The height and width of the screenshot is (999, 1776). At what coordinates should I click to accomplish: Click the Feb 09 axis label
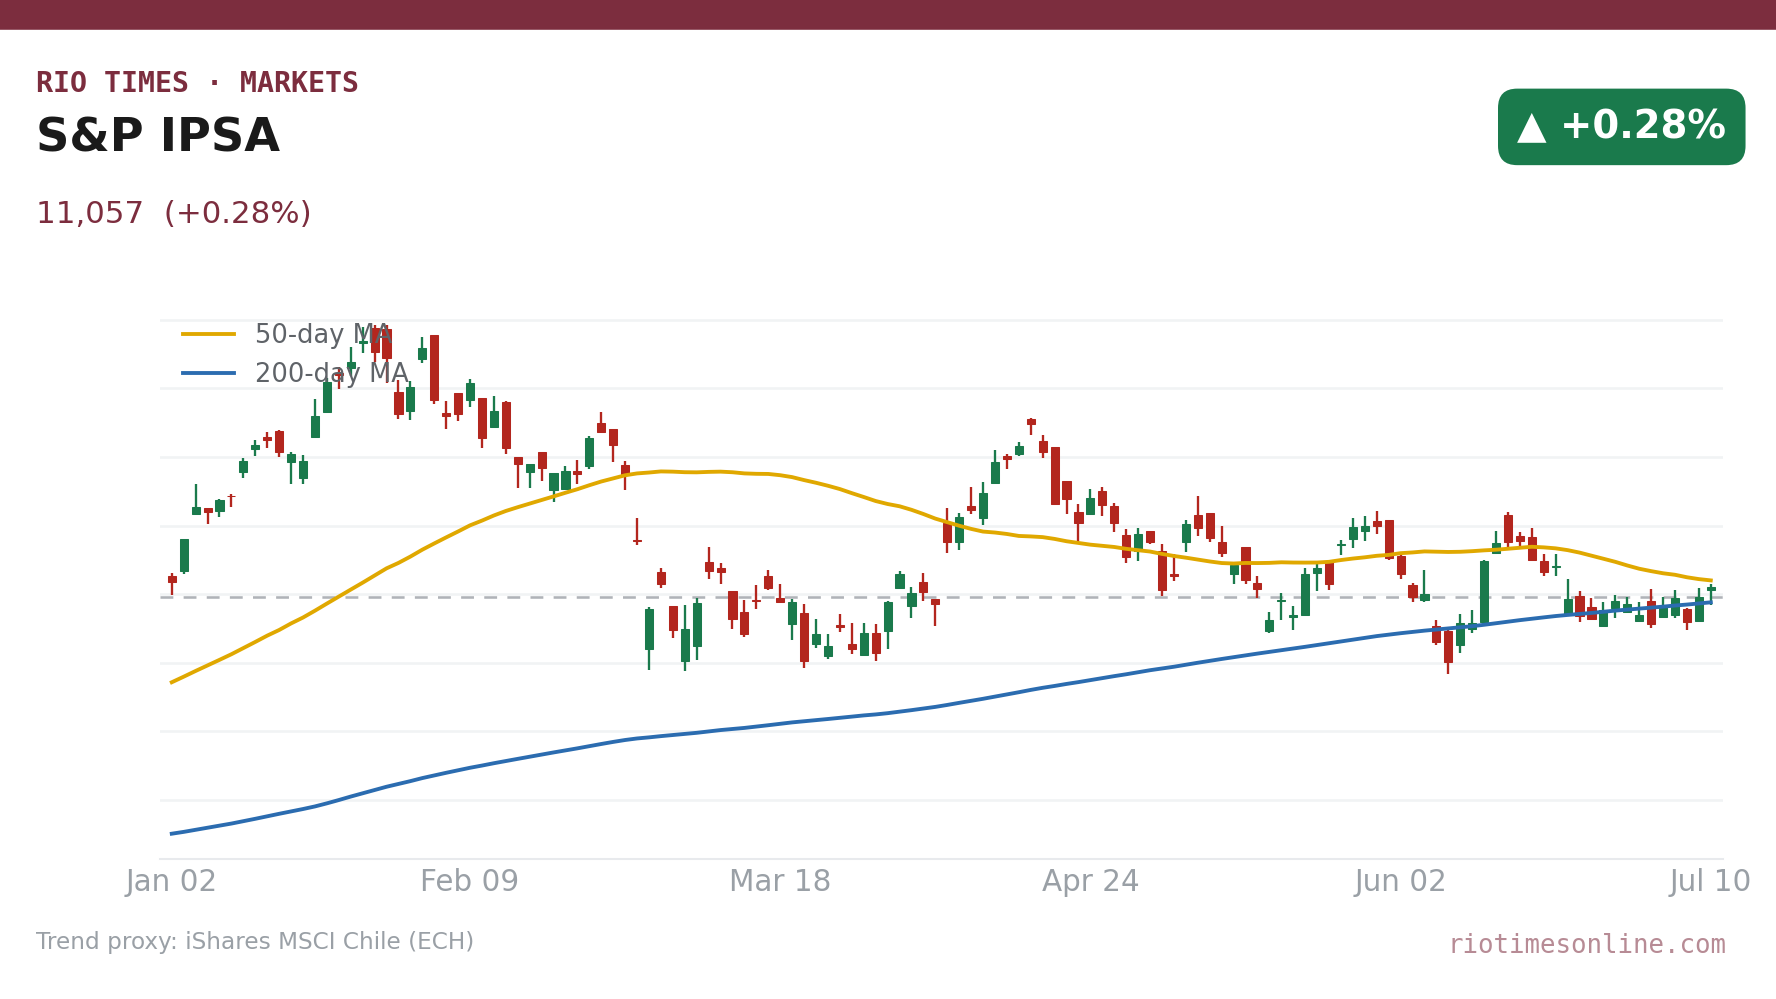(x=469, y=882)
